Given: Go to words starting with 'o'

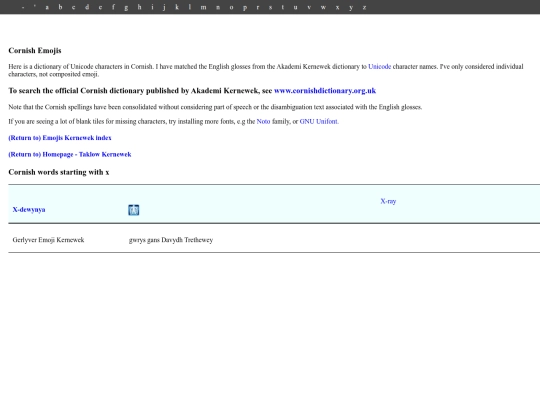Looking at the screenshot, I should coord(231,7).
